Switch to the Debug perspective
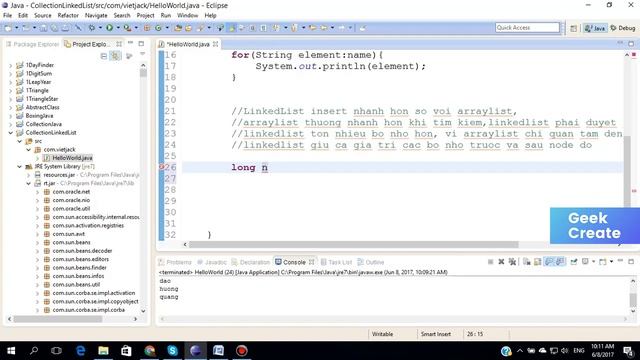 pyautogui.click(x=623, y=28)
